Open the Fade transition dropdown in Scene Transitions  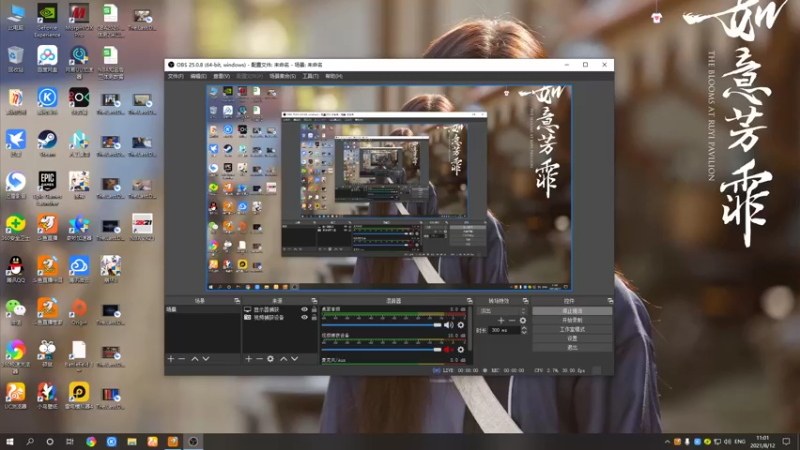503,310
